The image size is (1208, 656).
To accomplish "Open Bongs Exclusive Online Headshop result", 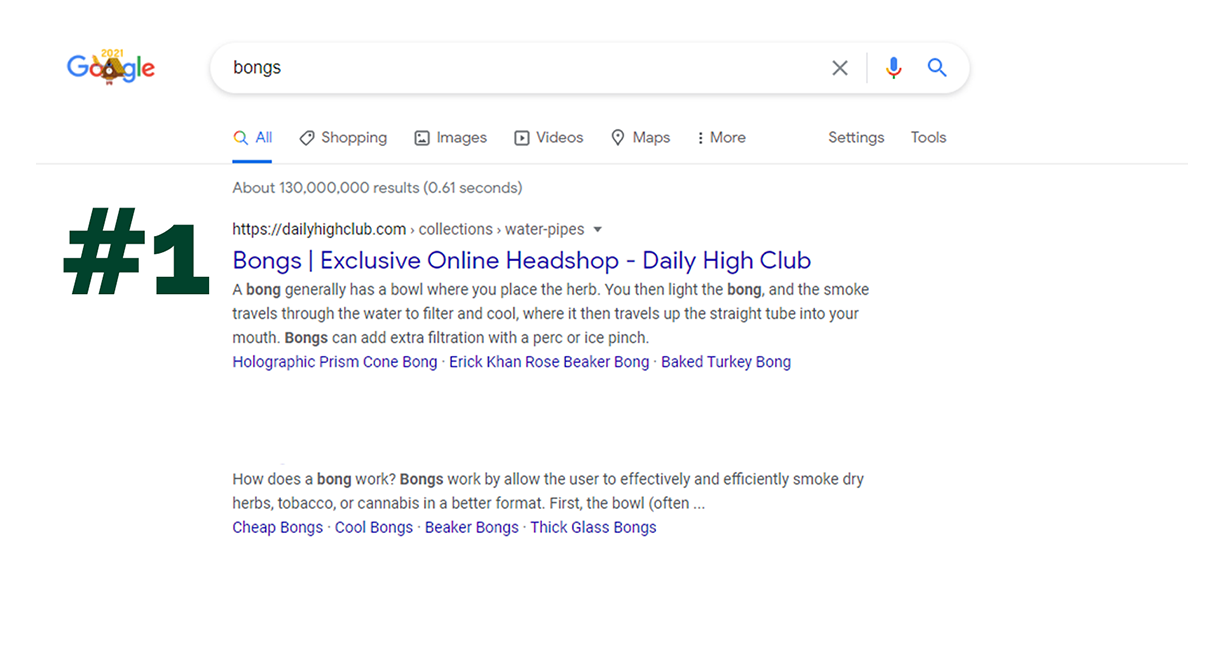I will (x=522, y=261).
